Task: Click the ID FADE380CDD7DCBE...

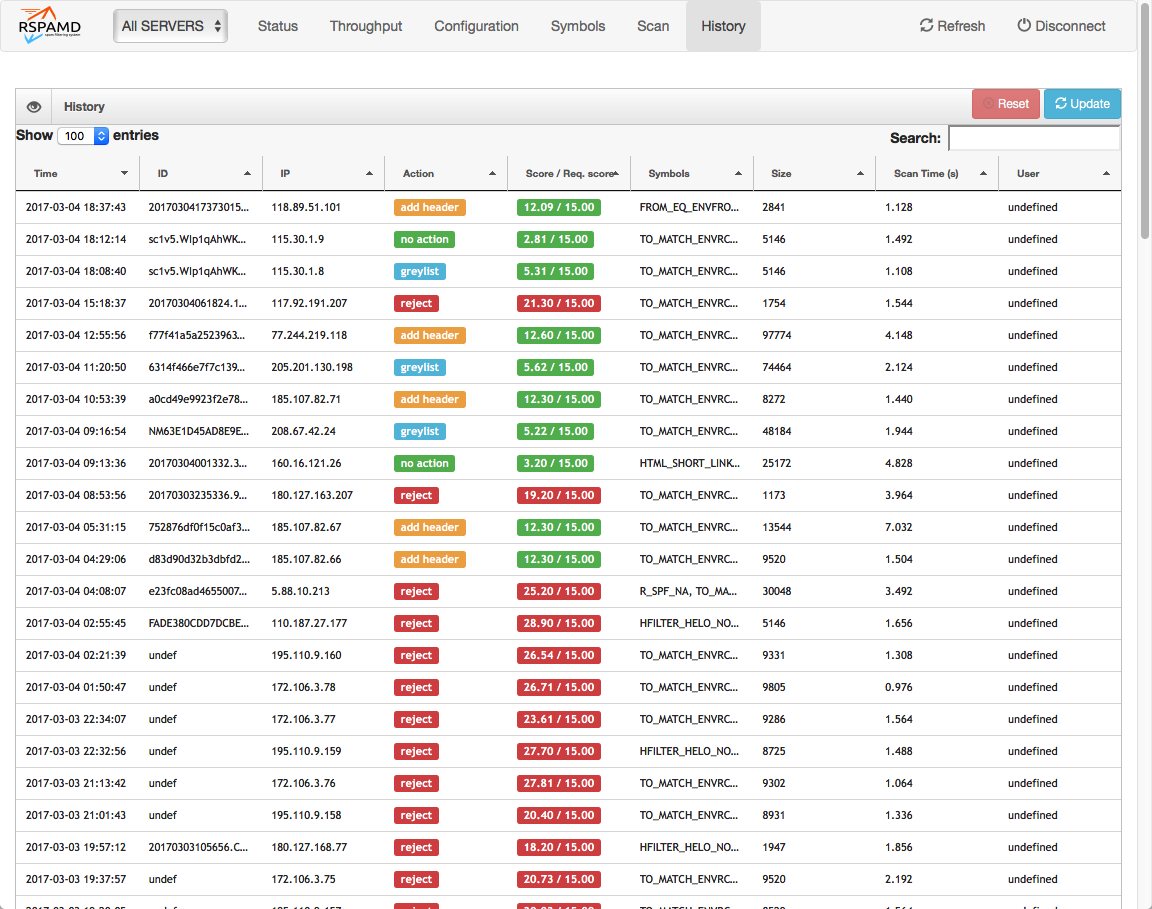Action: click(198, 623)
